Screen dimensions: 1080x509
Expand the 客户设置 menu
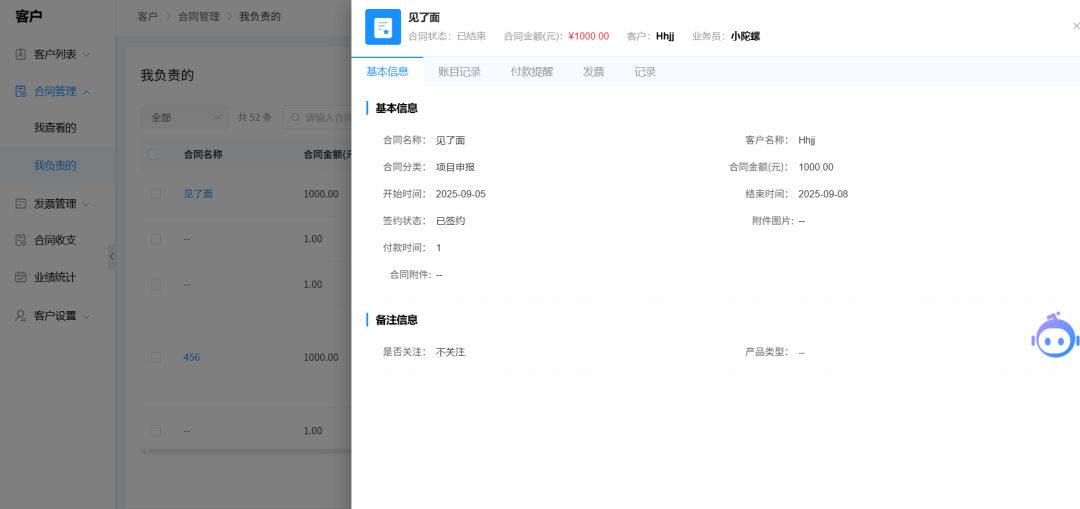coord(86,316)
